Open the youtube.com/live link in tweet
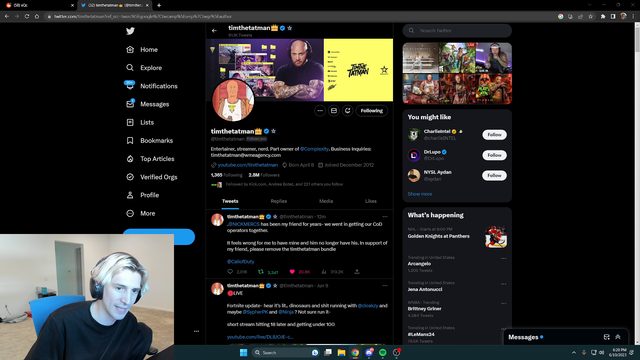This screenshot has height=360, width=640. (x=260, y=337)
